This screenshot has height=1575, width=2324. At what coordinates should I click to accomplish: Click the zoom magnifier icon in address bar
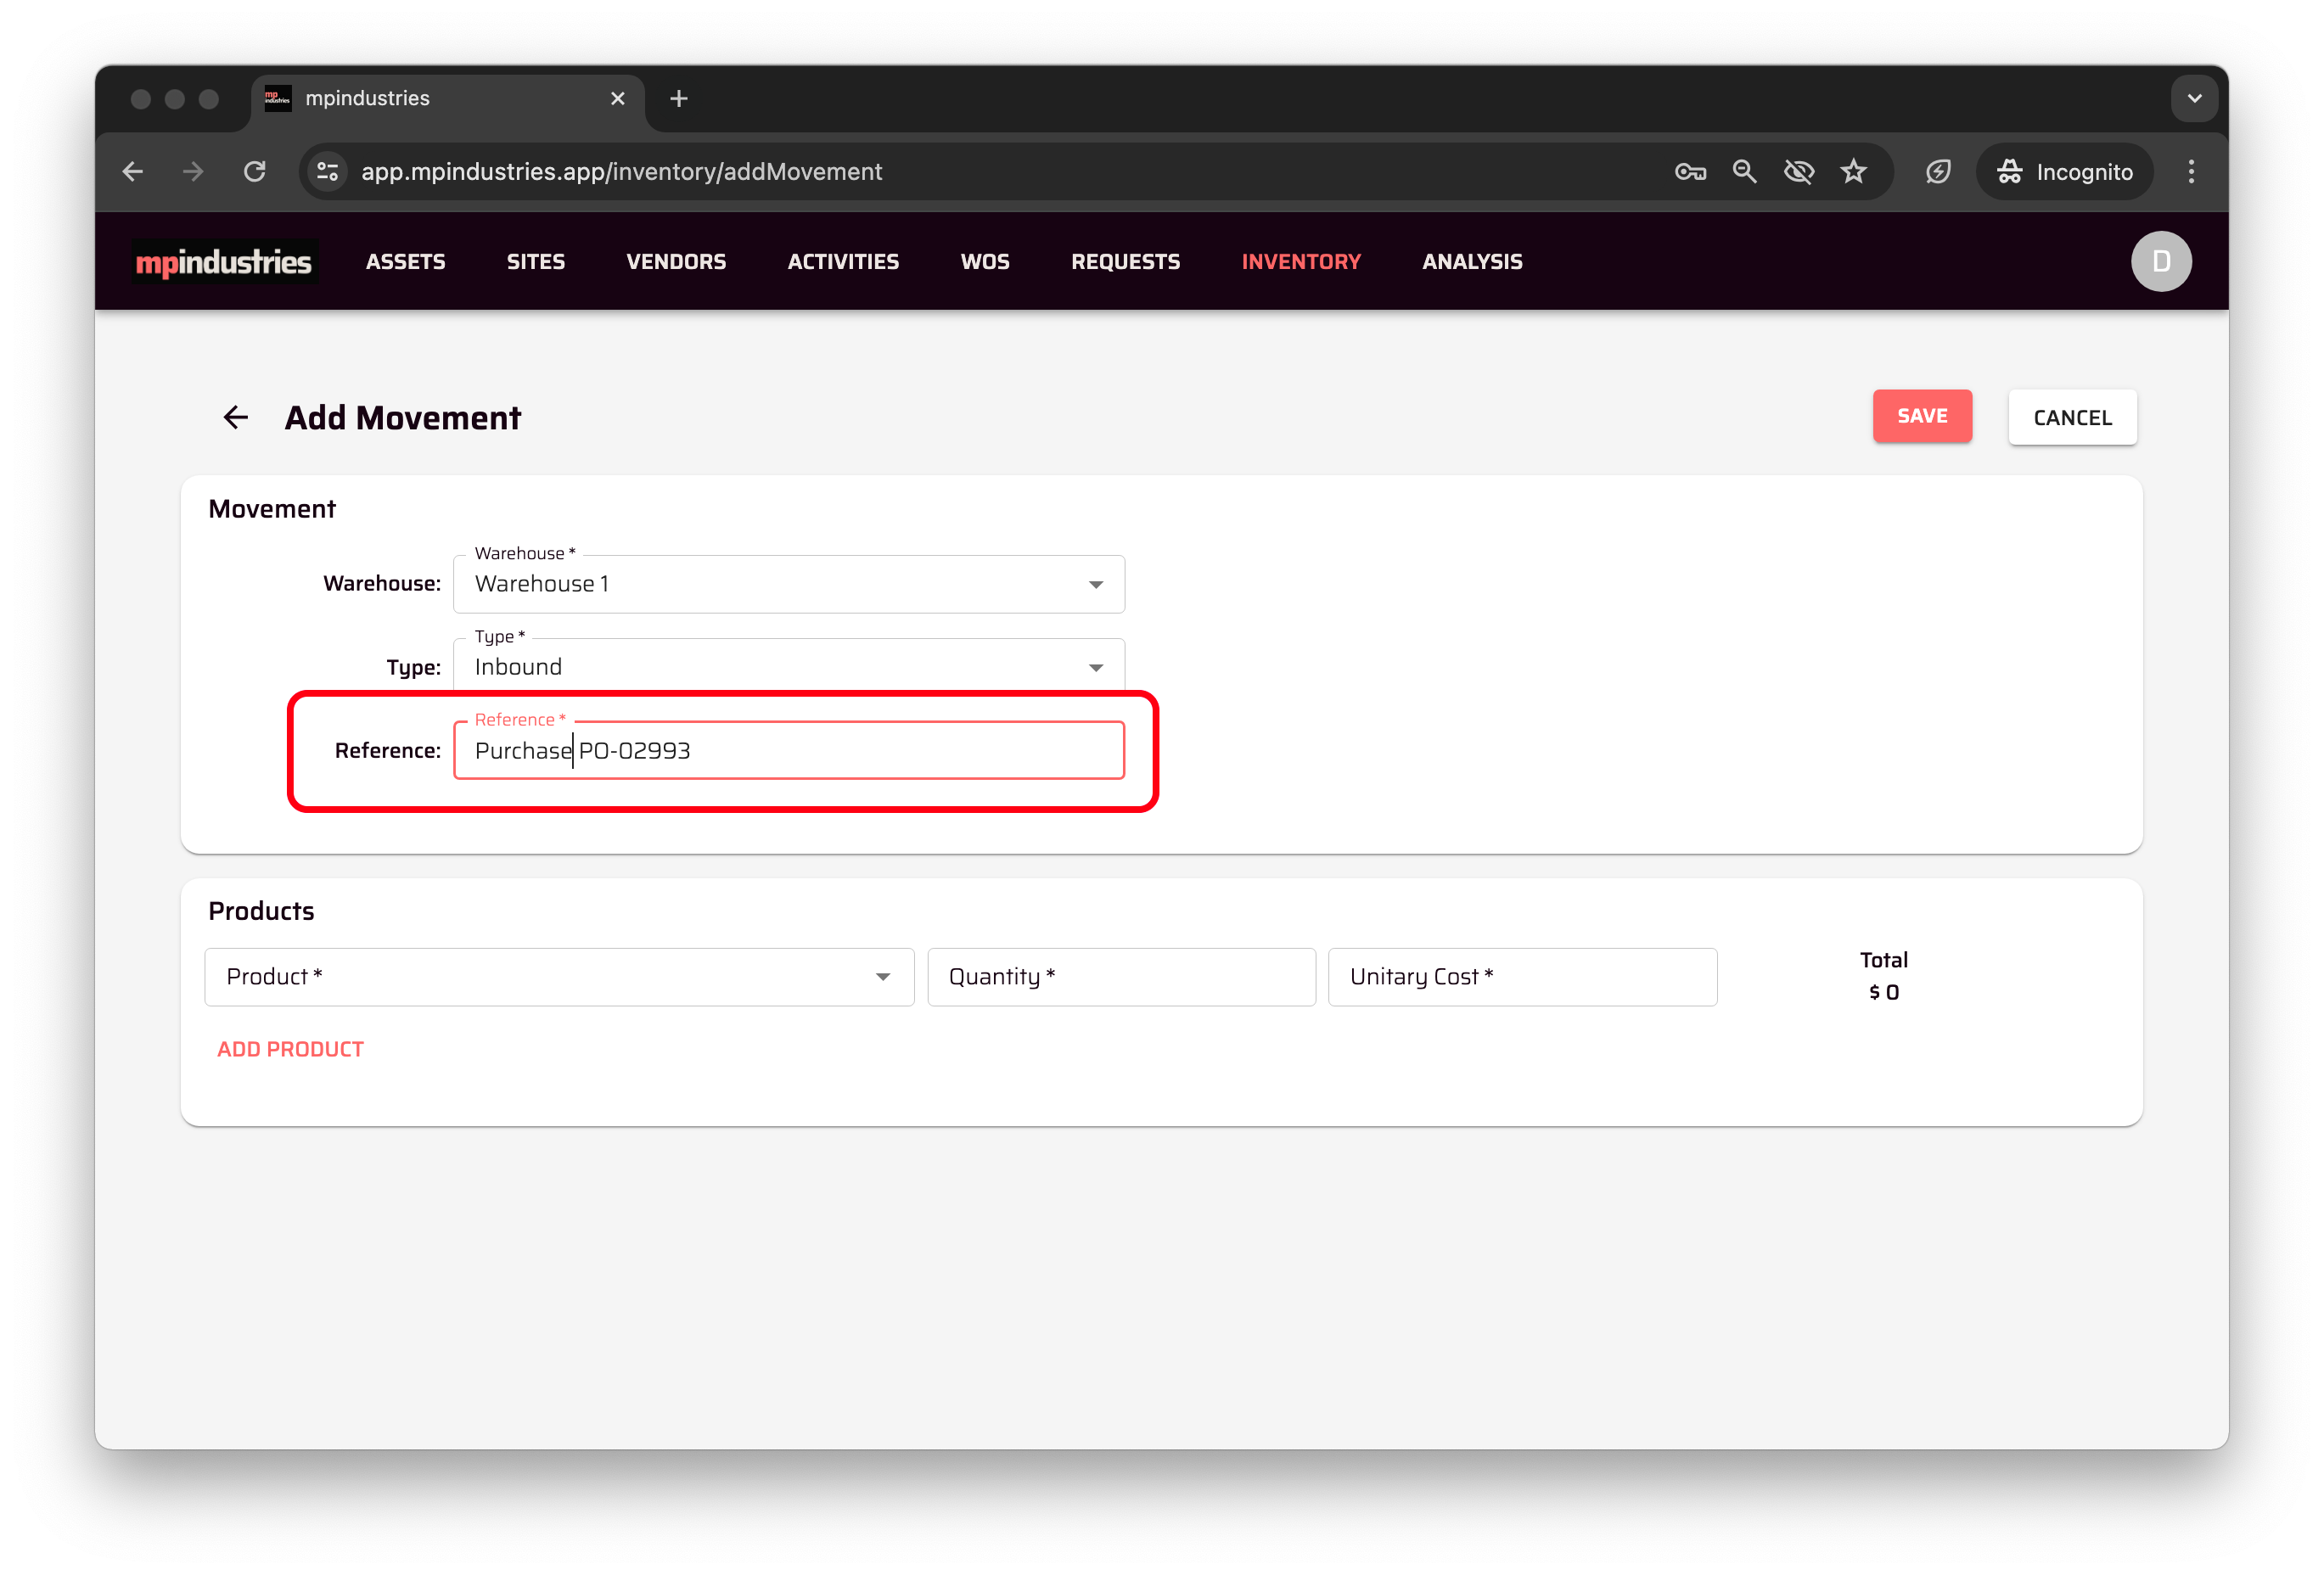[x=1744, y=172]
